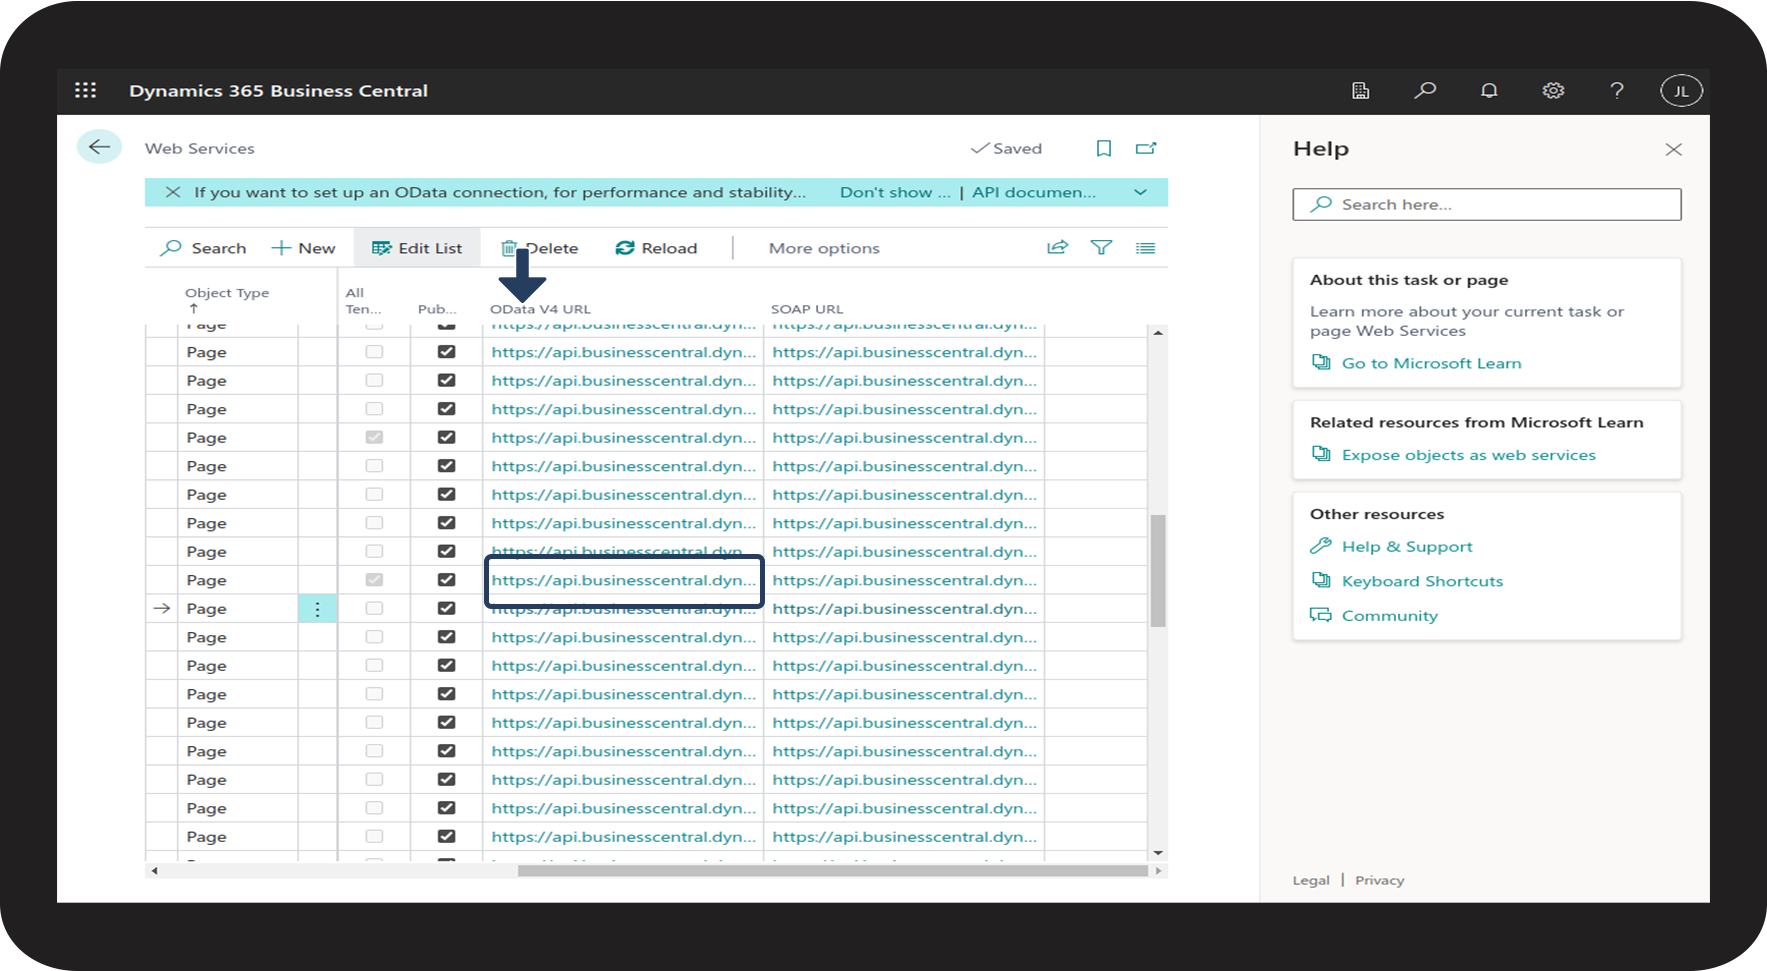
Task: Click the back arrow button
Action: 99,147
